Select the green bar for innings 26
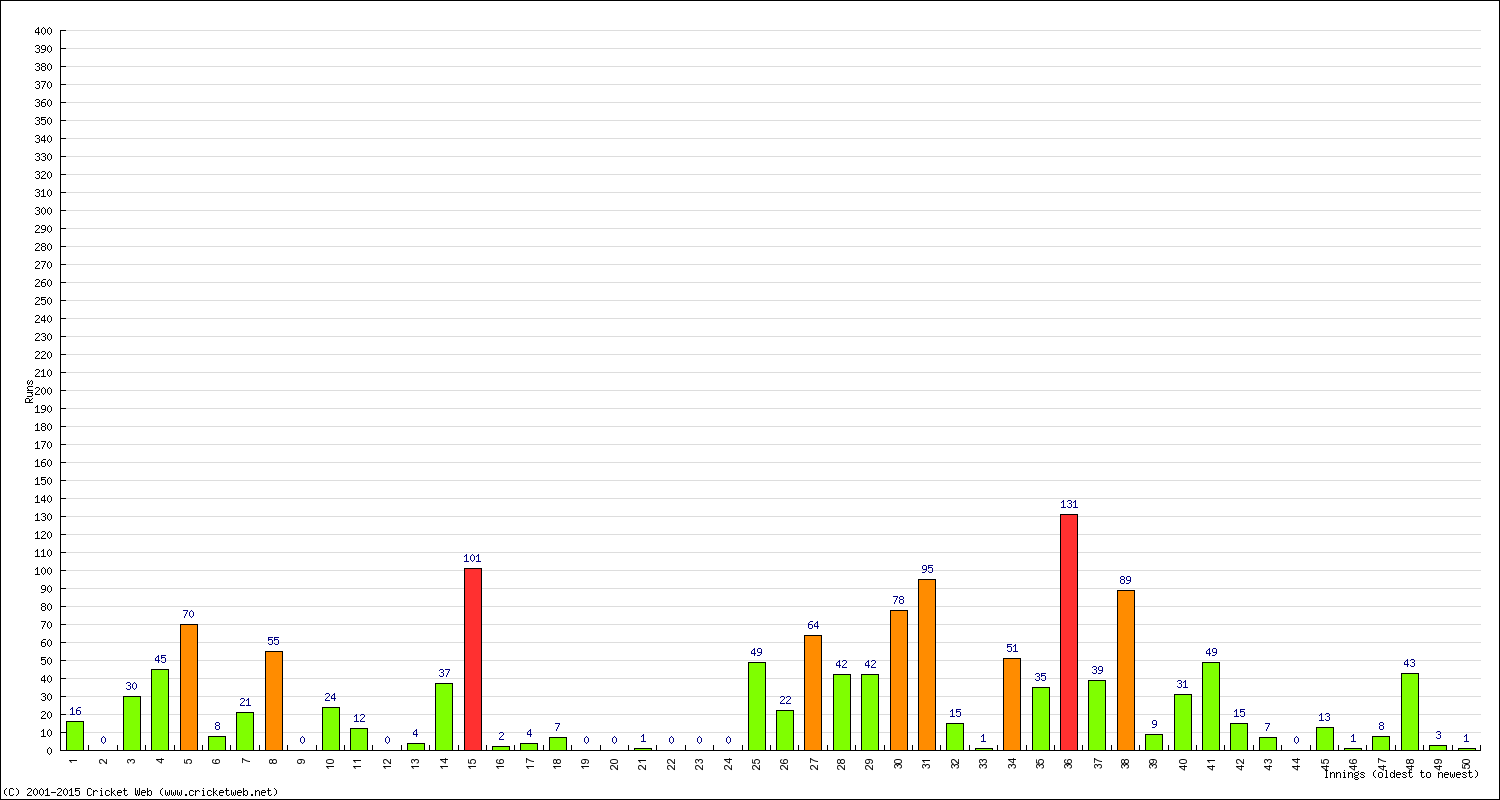1500x800 pixels. (785, 730)
